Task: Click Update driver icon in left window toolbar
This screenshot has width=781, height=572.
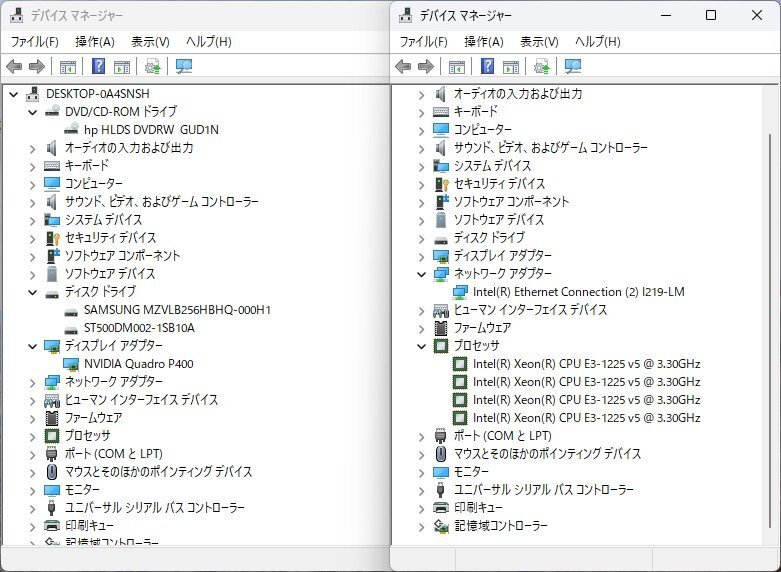Action: pos(152,66)
